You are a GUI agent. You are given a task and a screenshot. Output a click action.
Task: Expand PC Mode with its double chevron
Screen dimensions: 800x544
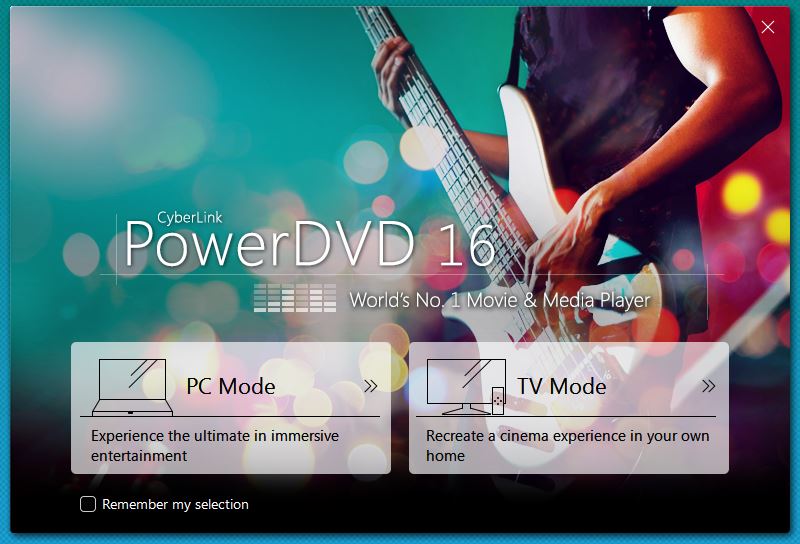coord(371,386)
